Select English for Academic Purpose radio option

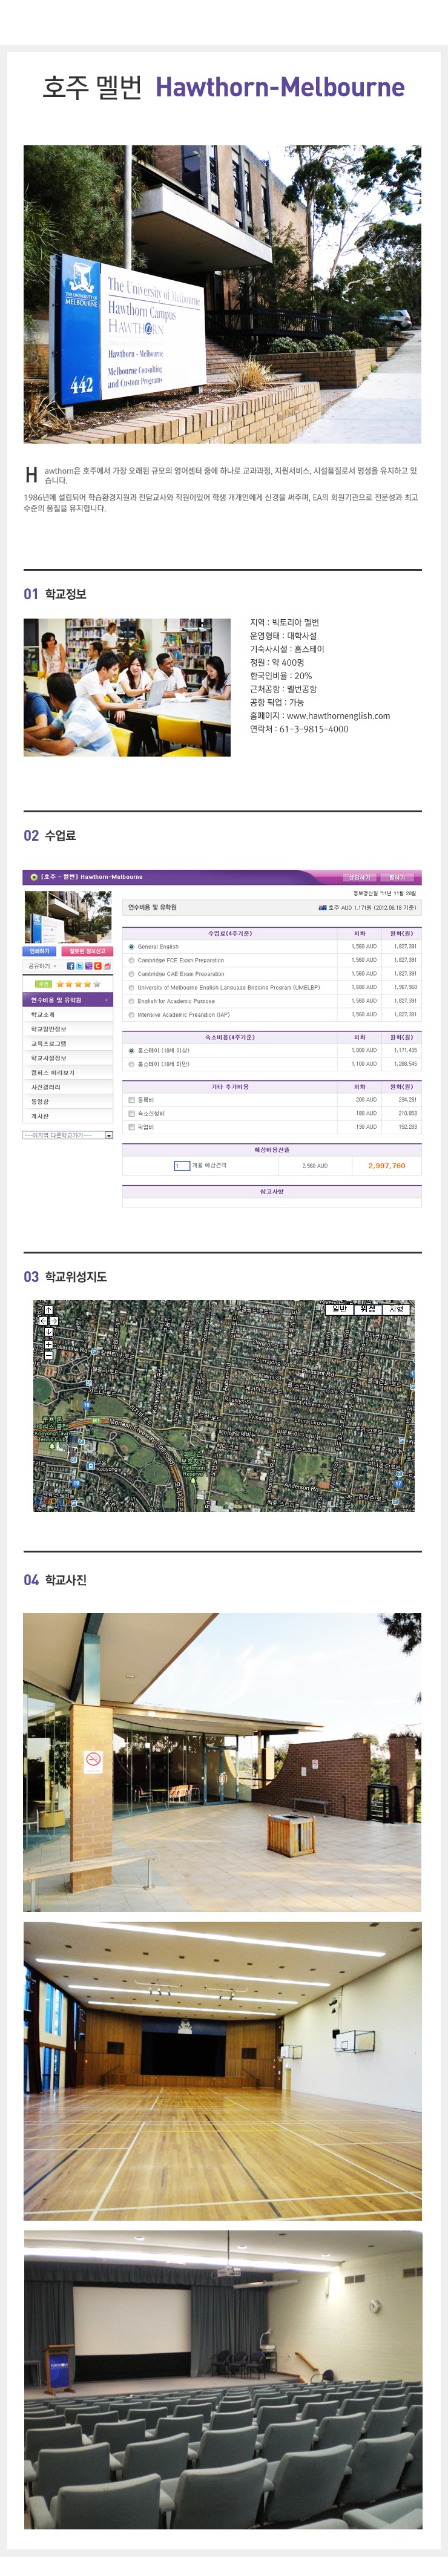tap(131, 1001)
